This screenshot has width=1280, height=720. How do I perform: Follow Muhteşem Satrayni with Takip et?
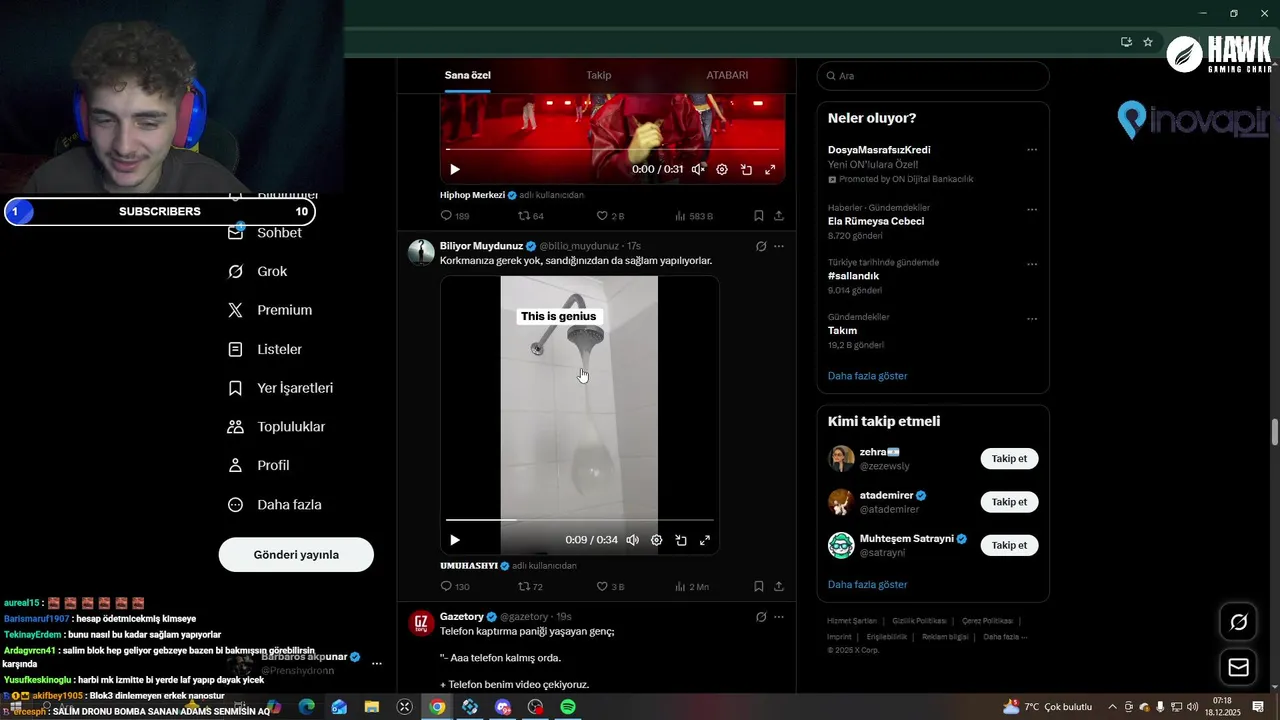[x=1009, y=545]
